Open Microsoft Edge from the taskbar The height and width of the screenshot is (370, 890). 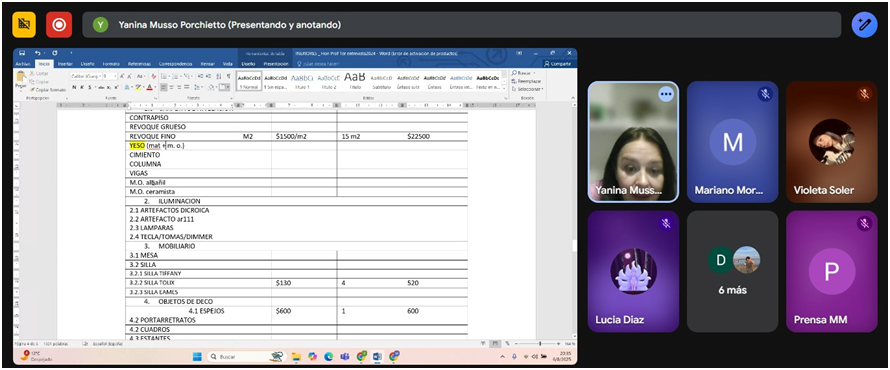pyautogui.click(x=328, y=356)
